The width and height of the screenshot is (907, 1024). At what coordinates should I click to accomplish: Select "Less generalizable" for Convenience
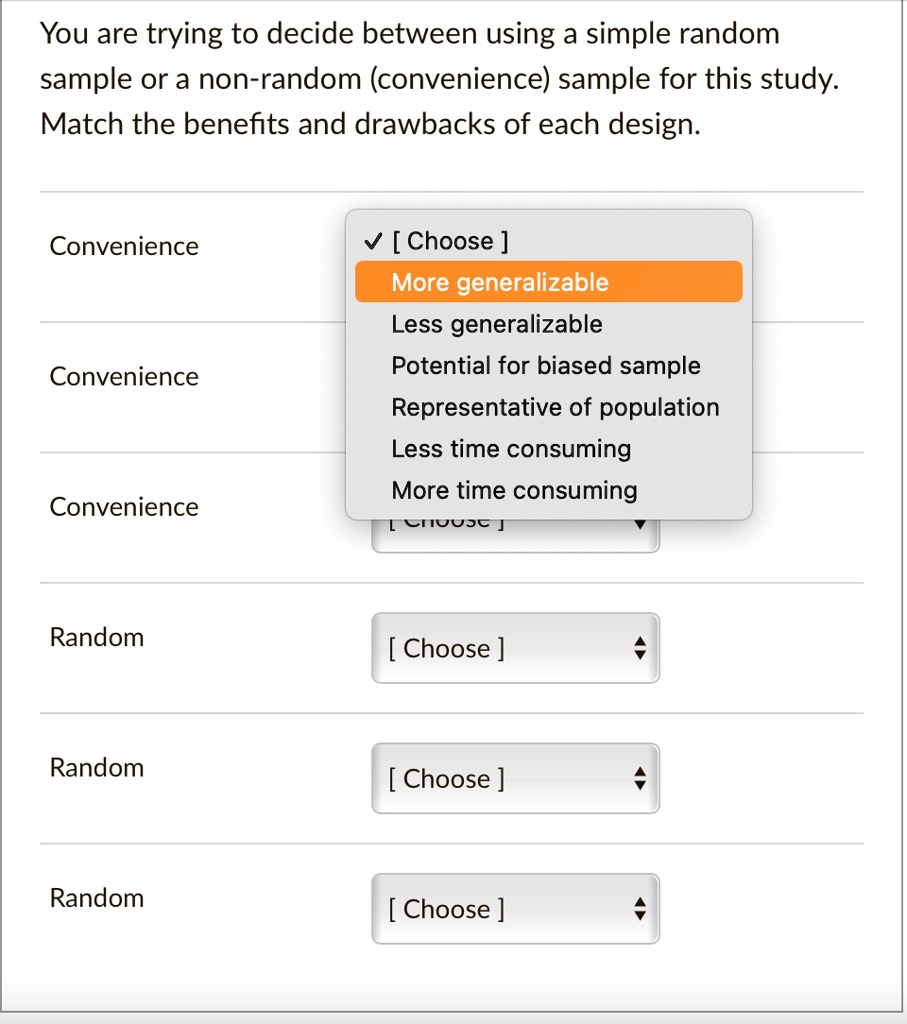496,323
